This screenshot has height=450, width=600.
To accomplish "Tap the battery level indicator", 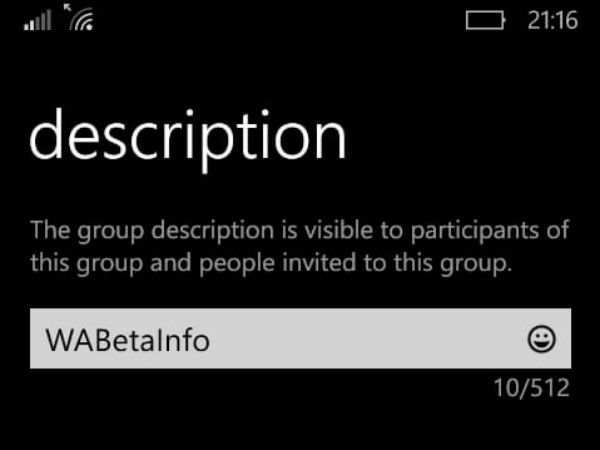I will coord(486,21).
